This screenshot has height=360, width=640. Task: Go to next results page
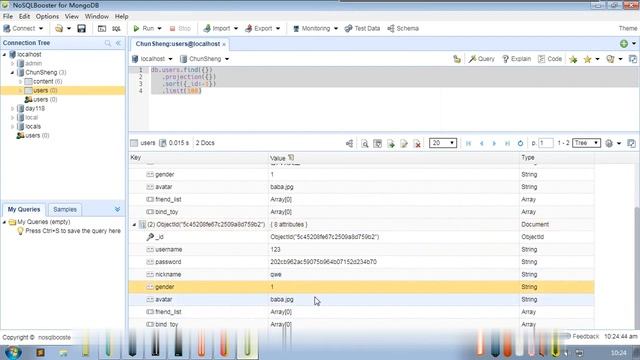pos(494,143)
